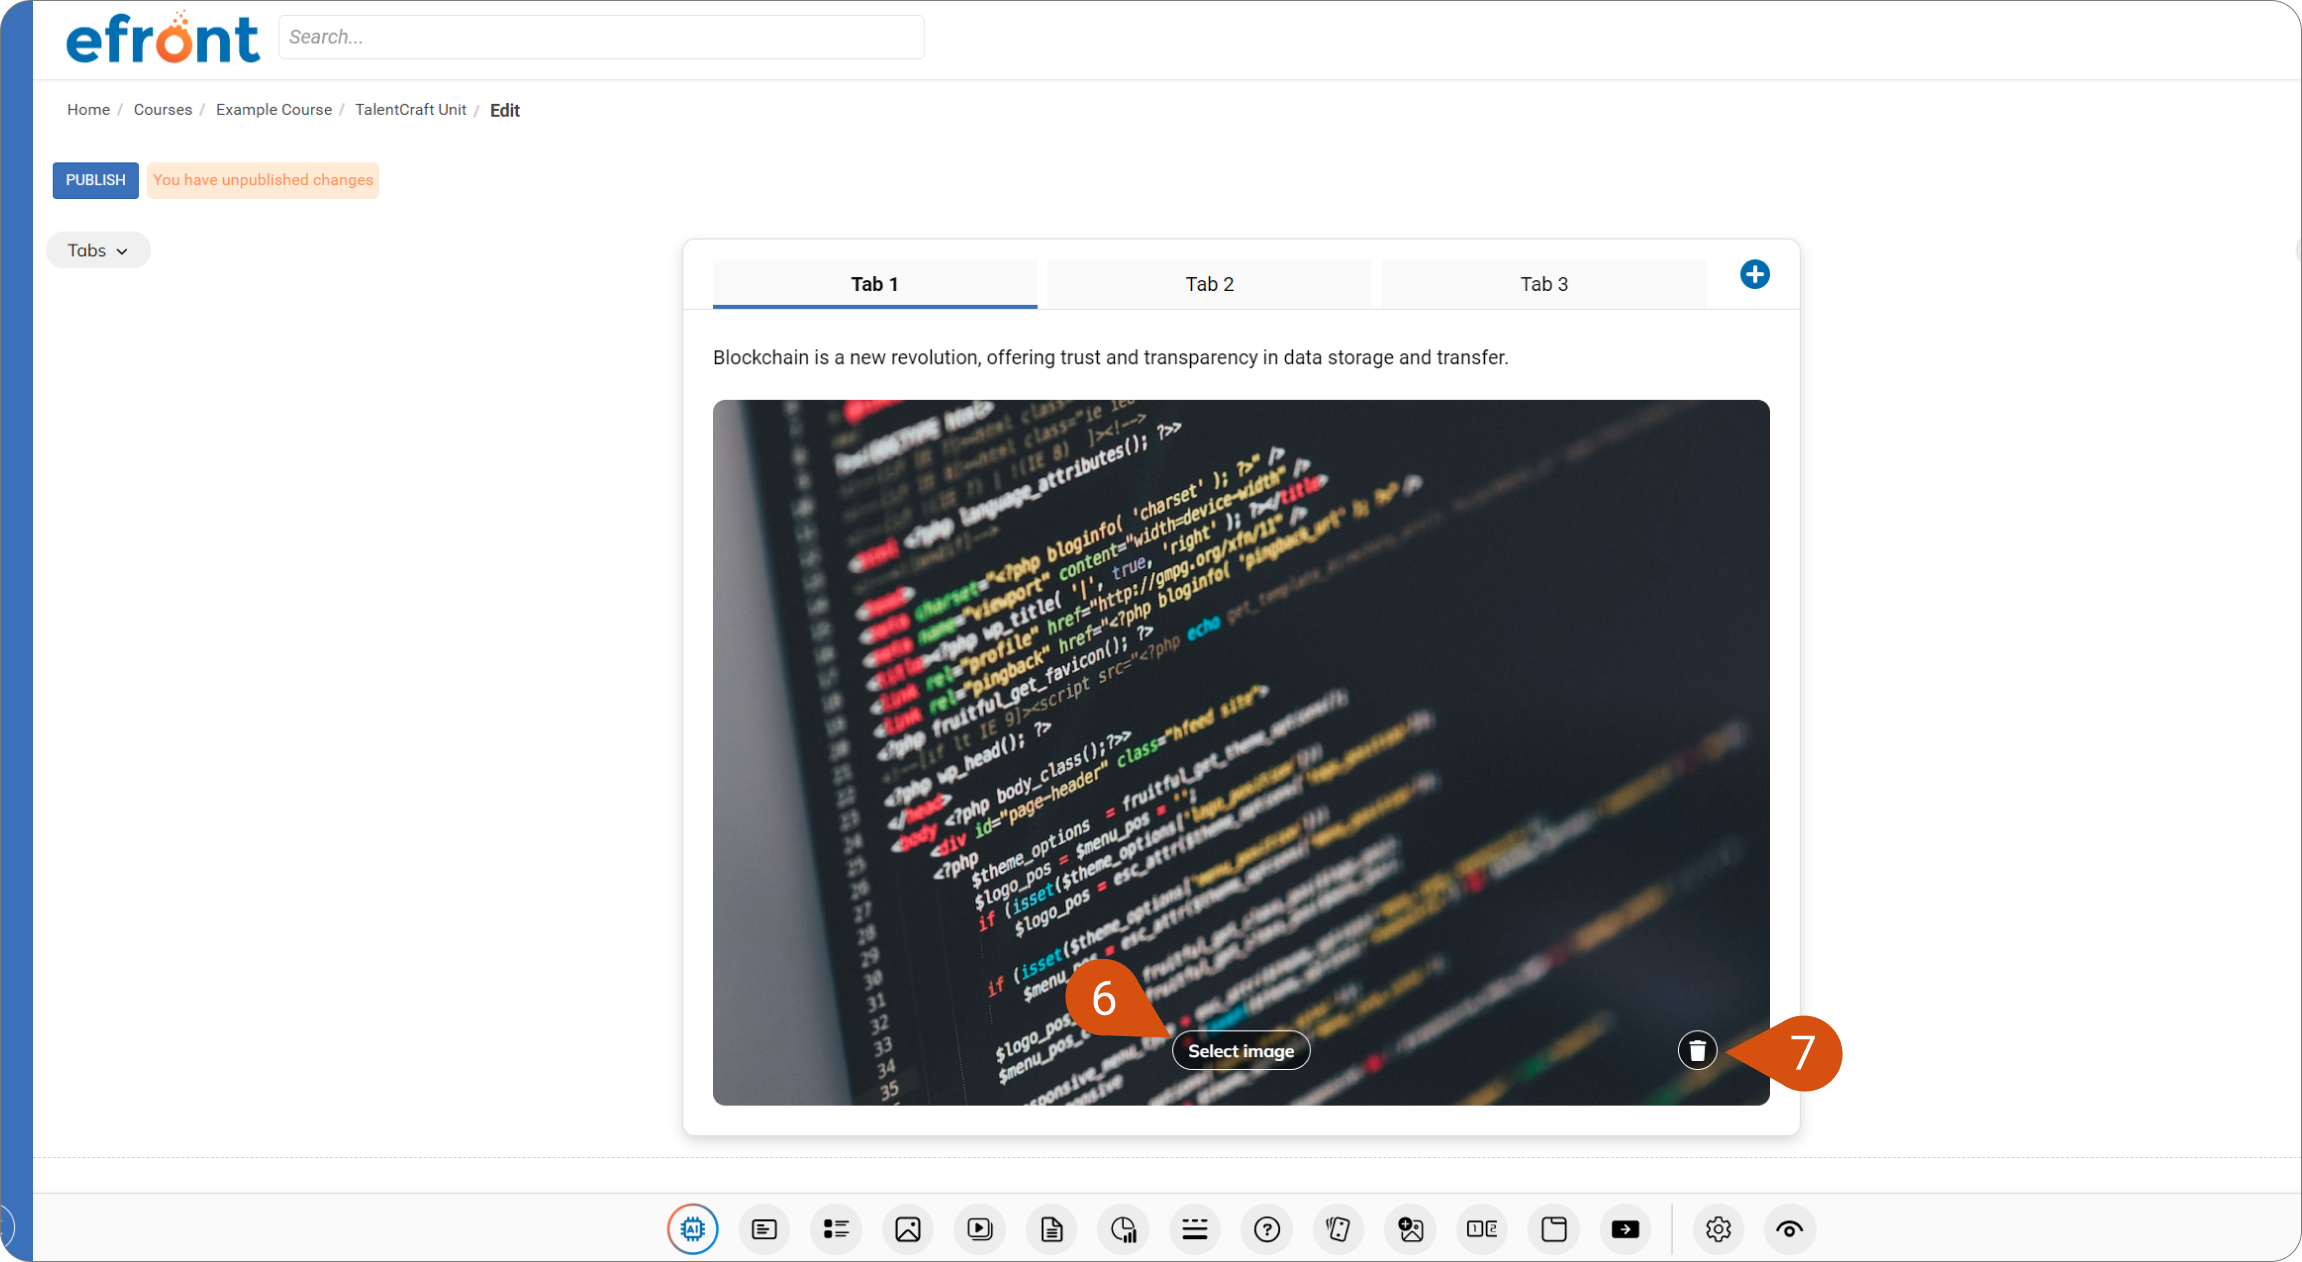Delete the image with trash icon

coord(1698,1050)
